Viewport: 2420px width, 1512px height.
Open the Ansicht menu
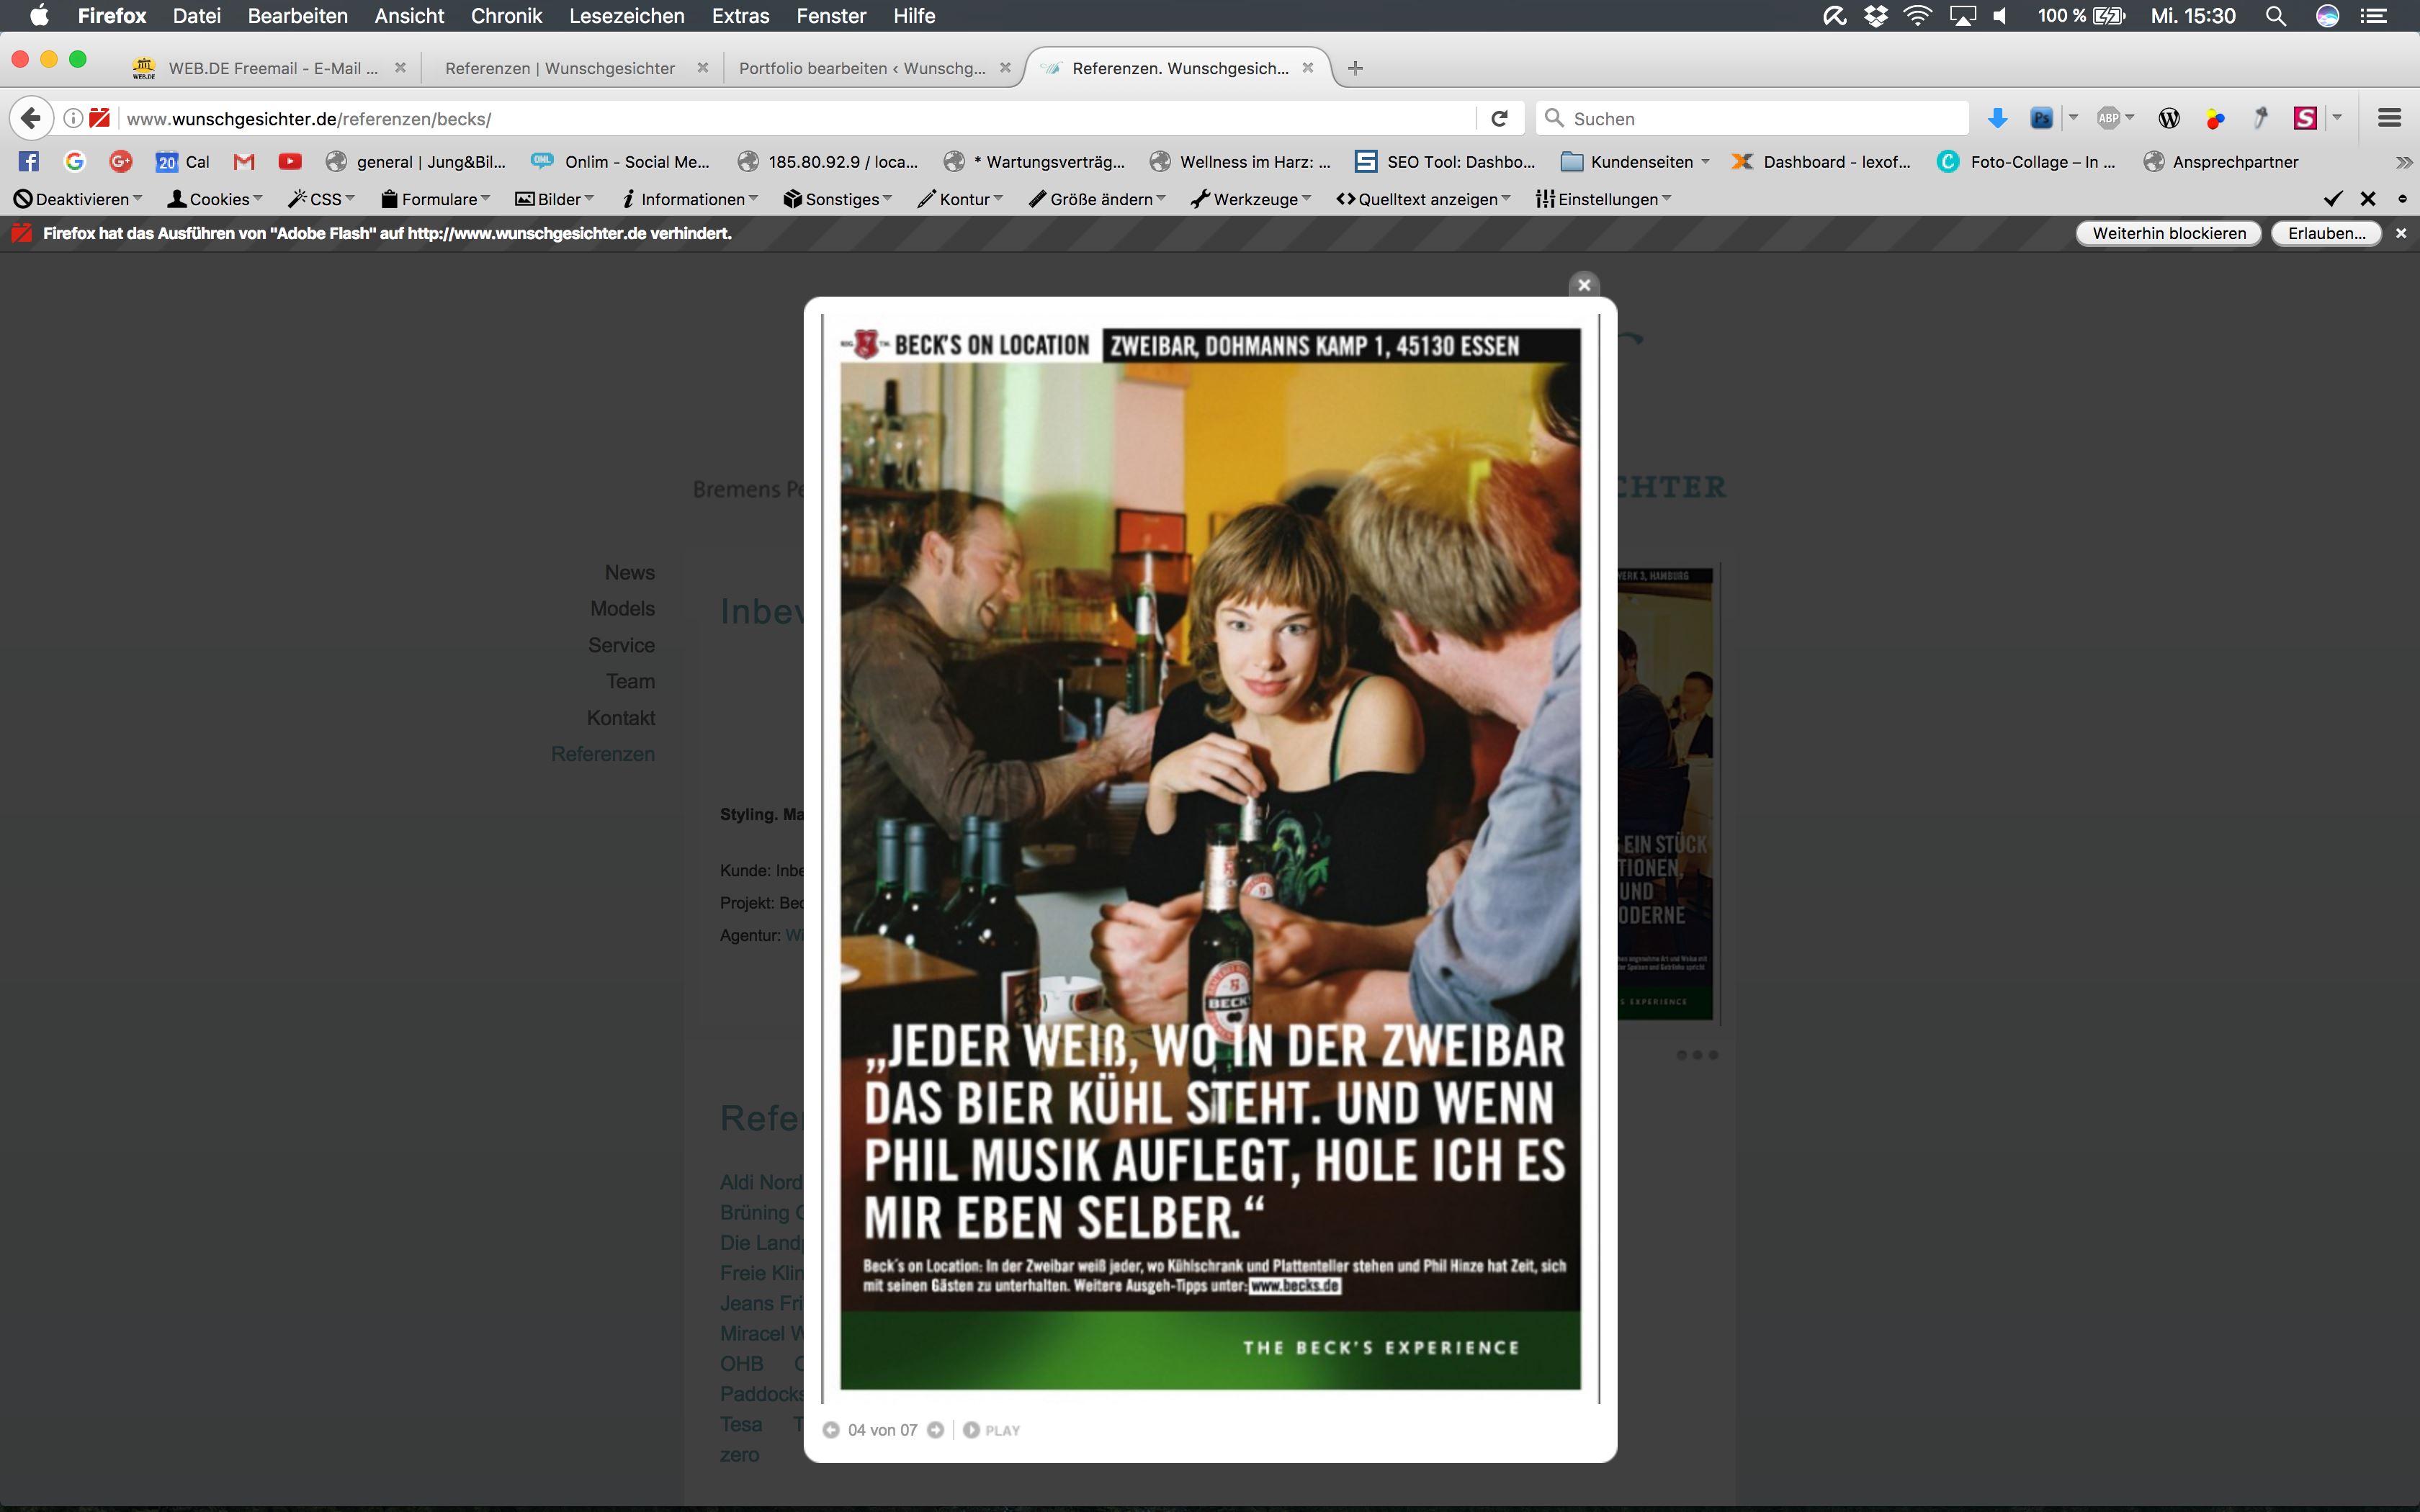pos(409,16)
